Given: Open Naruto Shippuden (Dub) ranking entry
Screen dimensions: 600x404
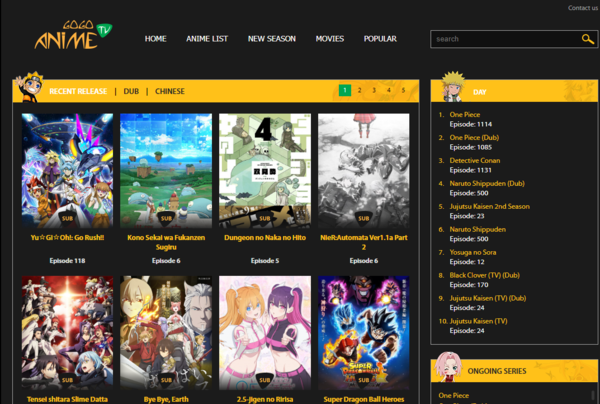Looking at the screenshot, I should point(487,183).
